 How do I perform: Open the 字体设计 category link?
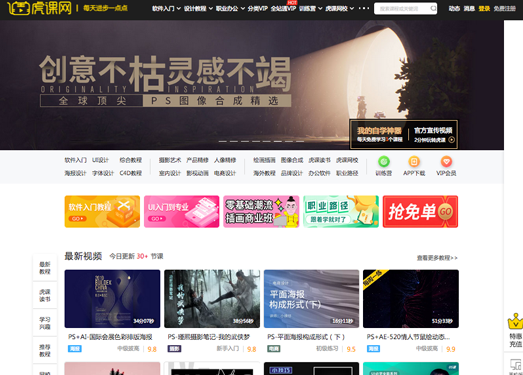tap(103, 173)
